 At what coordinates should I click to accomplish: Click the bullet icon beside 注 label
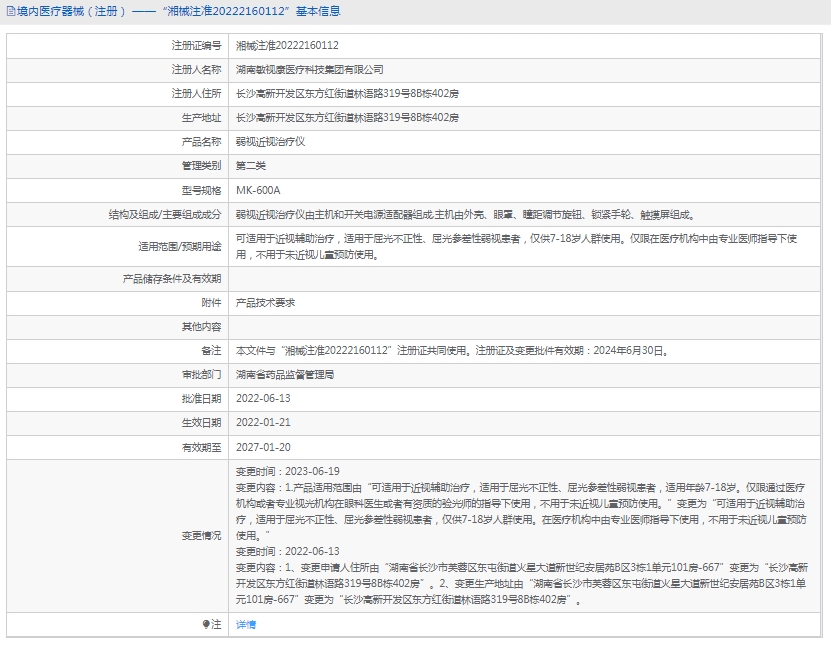[x=207, y=624]
